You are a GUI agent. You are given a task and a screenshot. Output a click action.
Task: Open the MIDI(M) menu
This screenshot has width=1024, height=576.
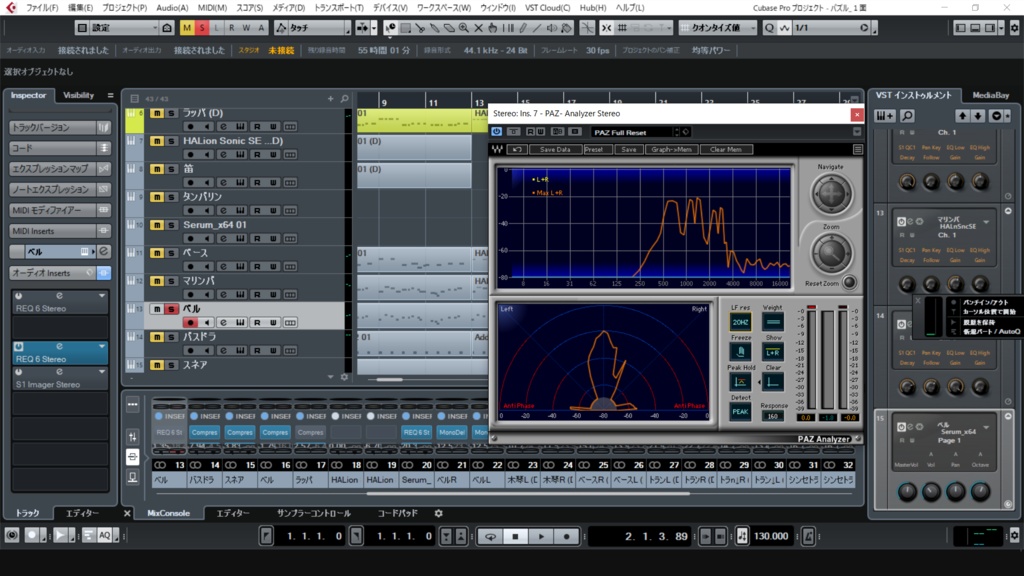pos(212,8)
